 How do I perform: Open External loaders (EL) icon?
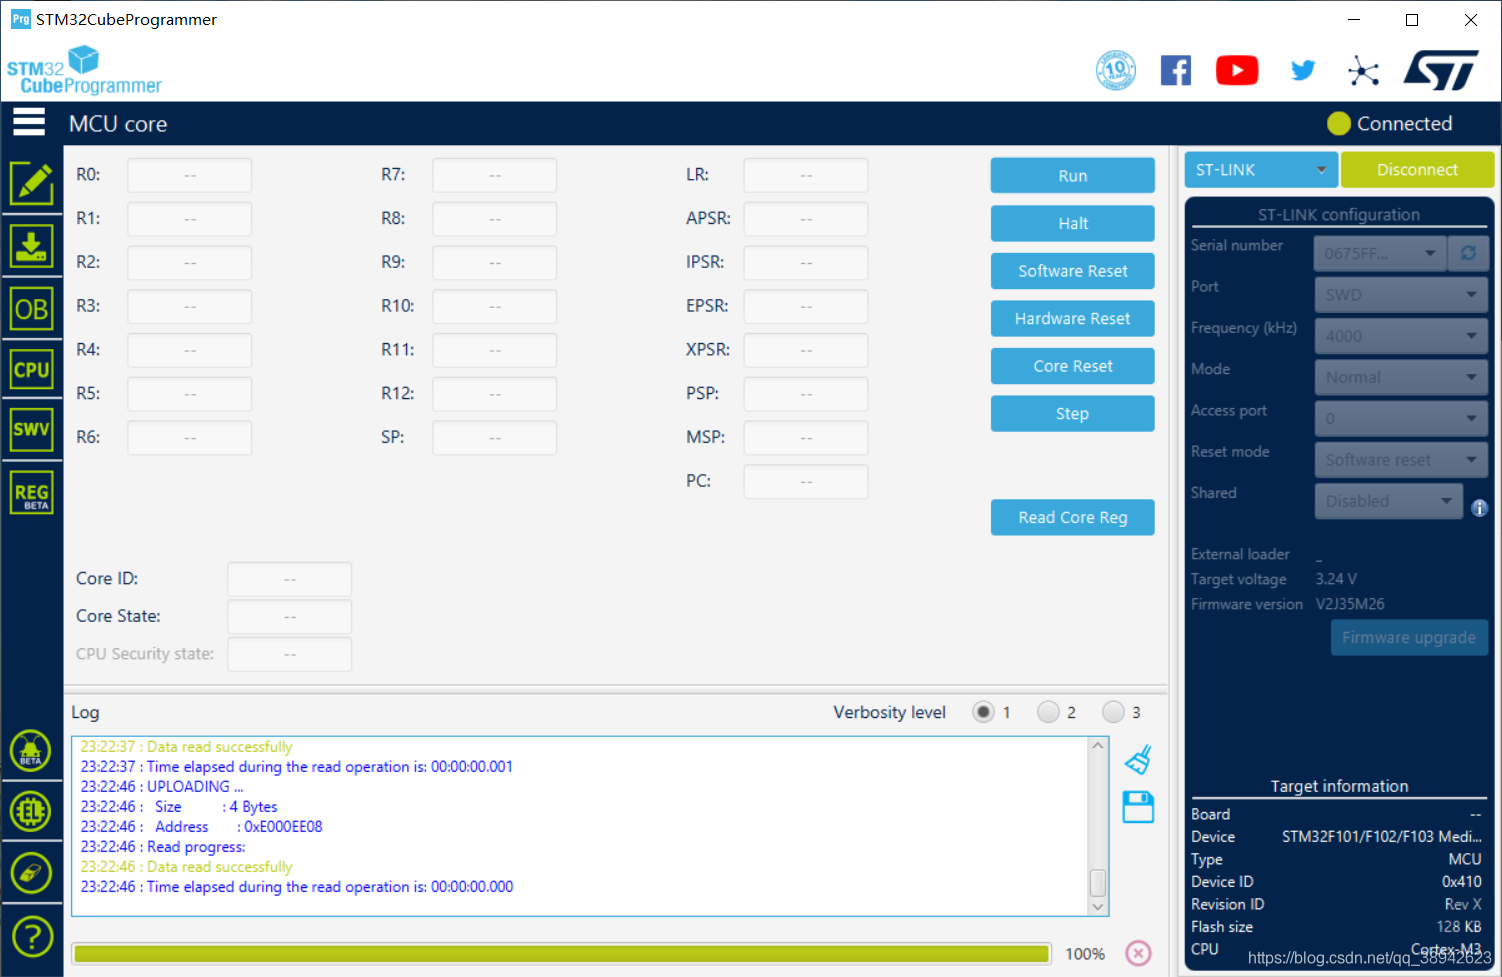(x=31, y=811)
